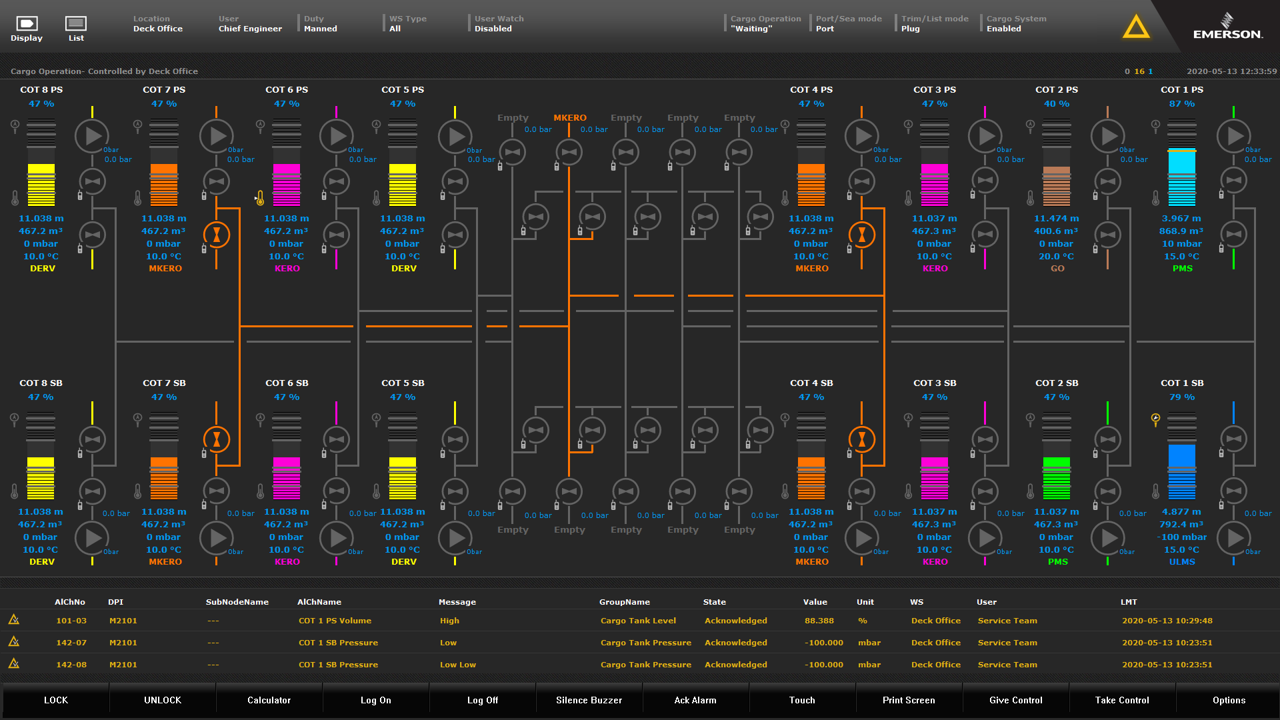This screenshot has width=1280, height=720.
Task: Select the open orange valve beside COT 4 SB
Action: [861, 439]
